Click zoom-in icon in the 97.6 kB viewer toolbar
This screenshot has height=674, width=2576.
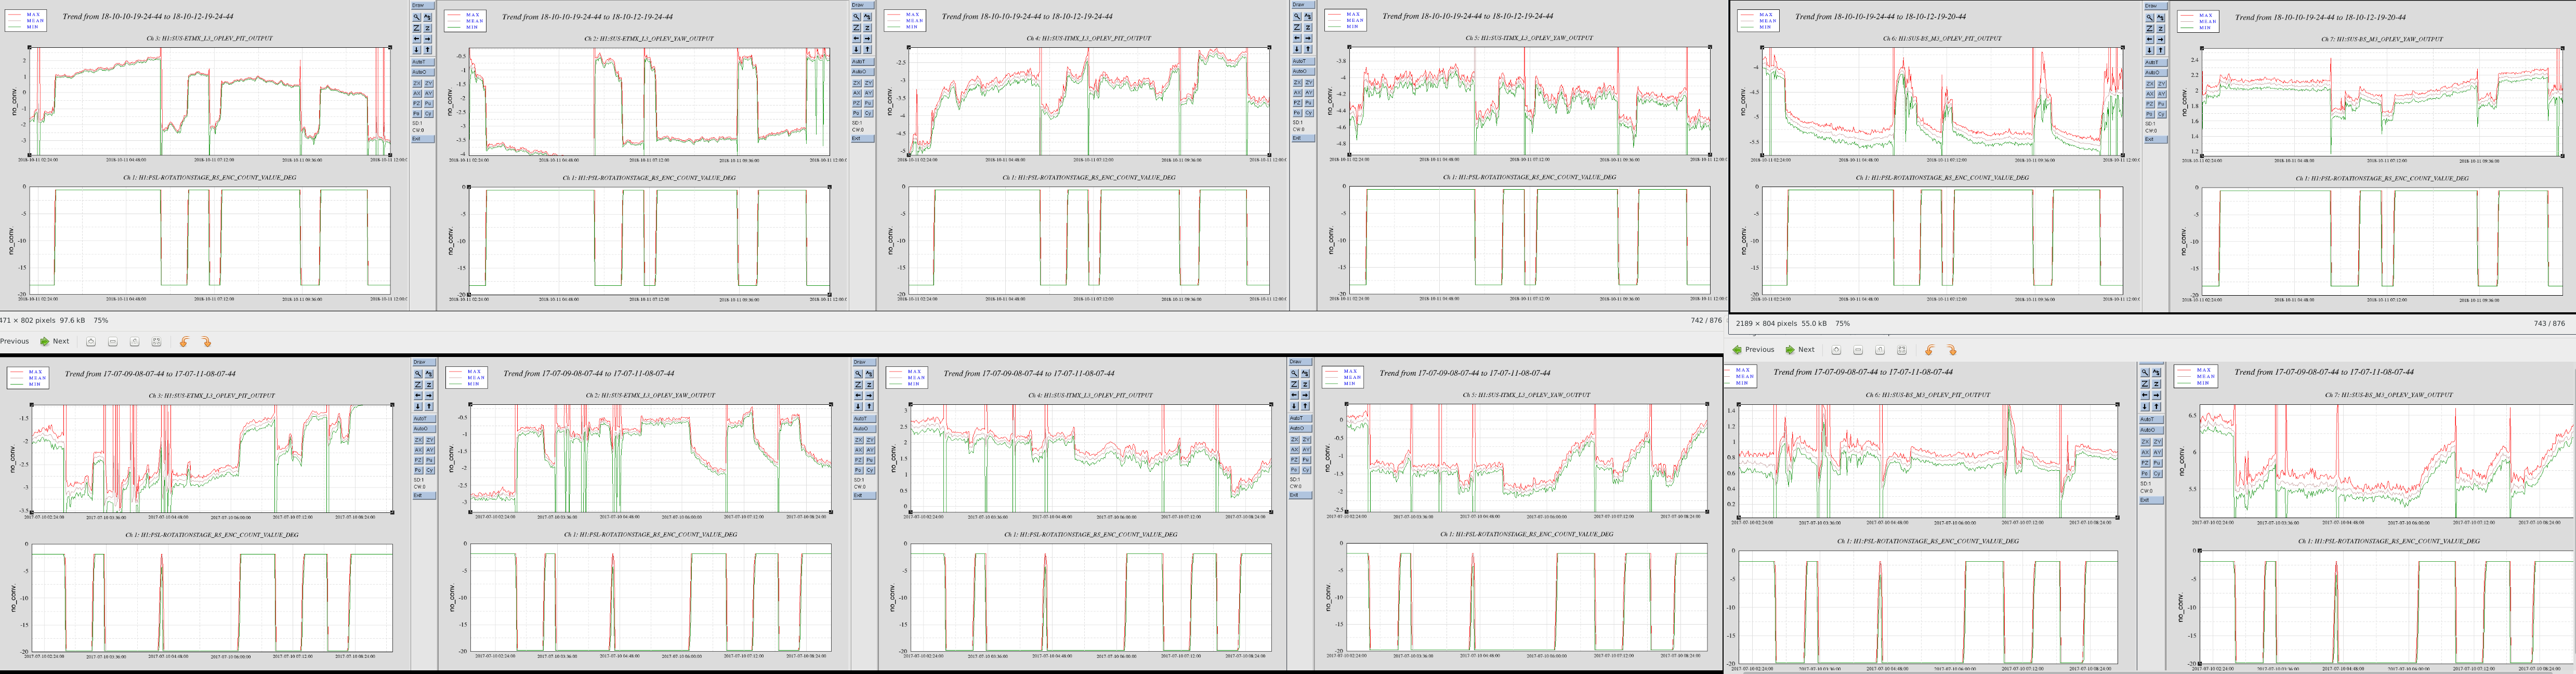tap(91, 341)
